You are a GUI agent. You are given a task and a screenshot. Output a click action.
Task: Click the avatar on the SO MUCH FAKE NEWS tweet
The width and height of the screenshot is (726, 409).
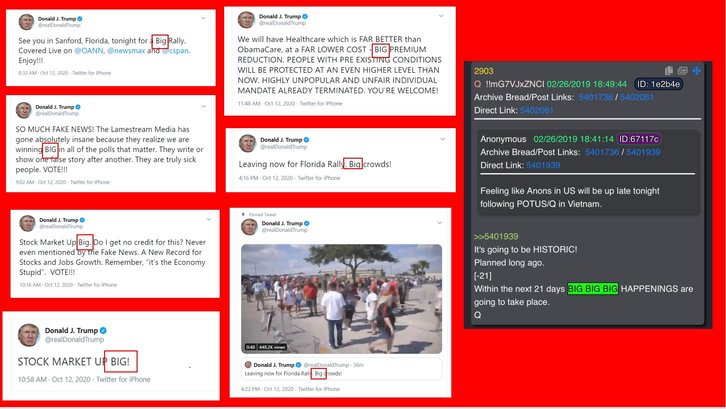click(x=24, y=110)
